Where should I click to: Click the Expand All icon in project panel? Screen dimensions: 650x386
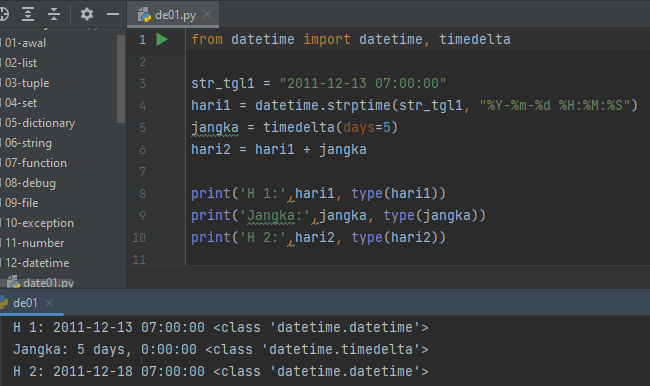[28, 15]
